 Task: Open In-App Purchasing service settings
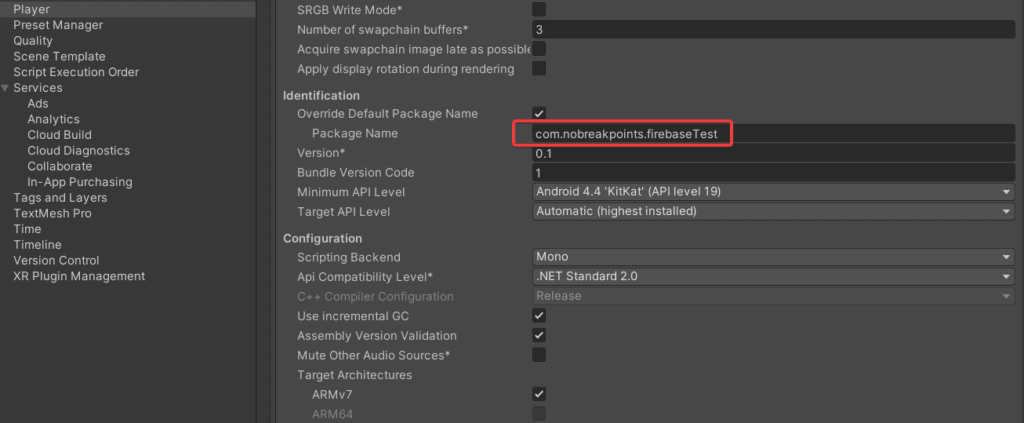coord(80,181)
